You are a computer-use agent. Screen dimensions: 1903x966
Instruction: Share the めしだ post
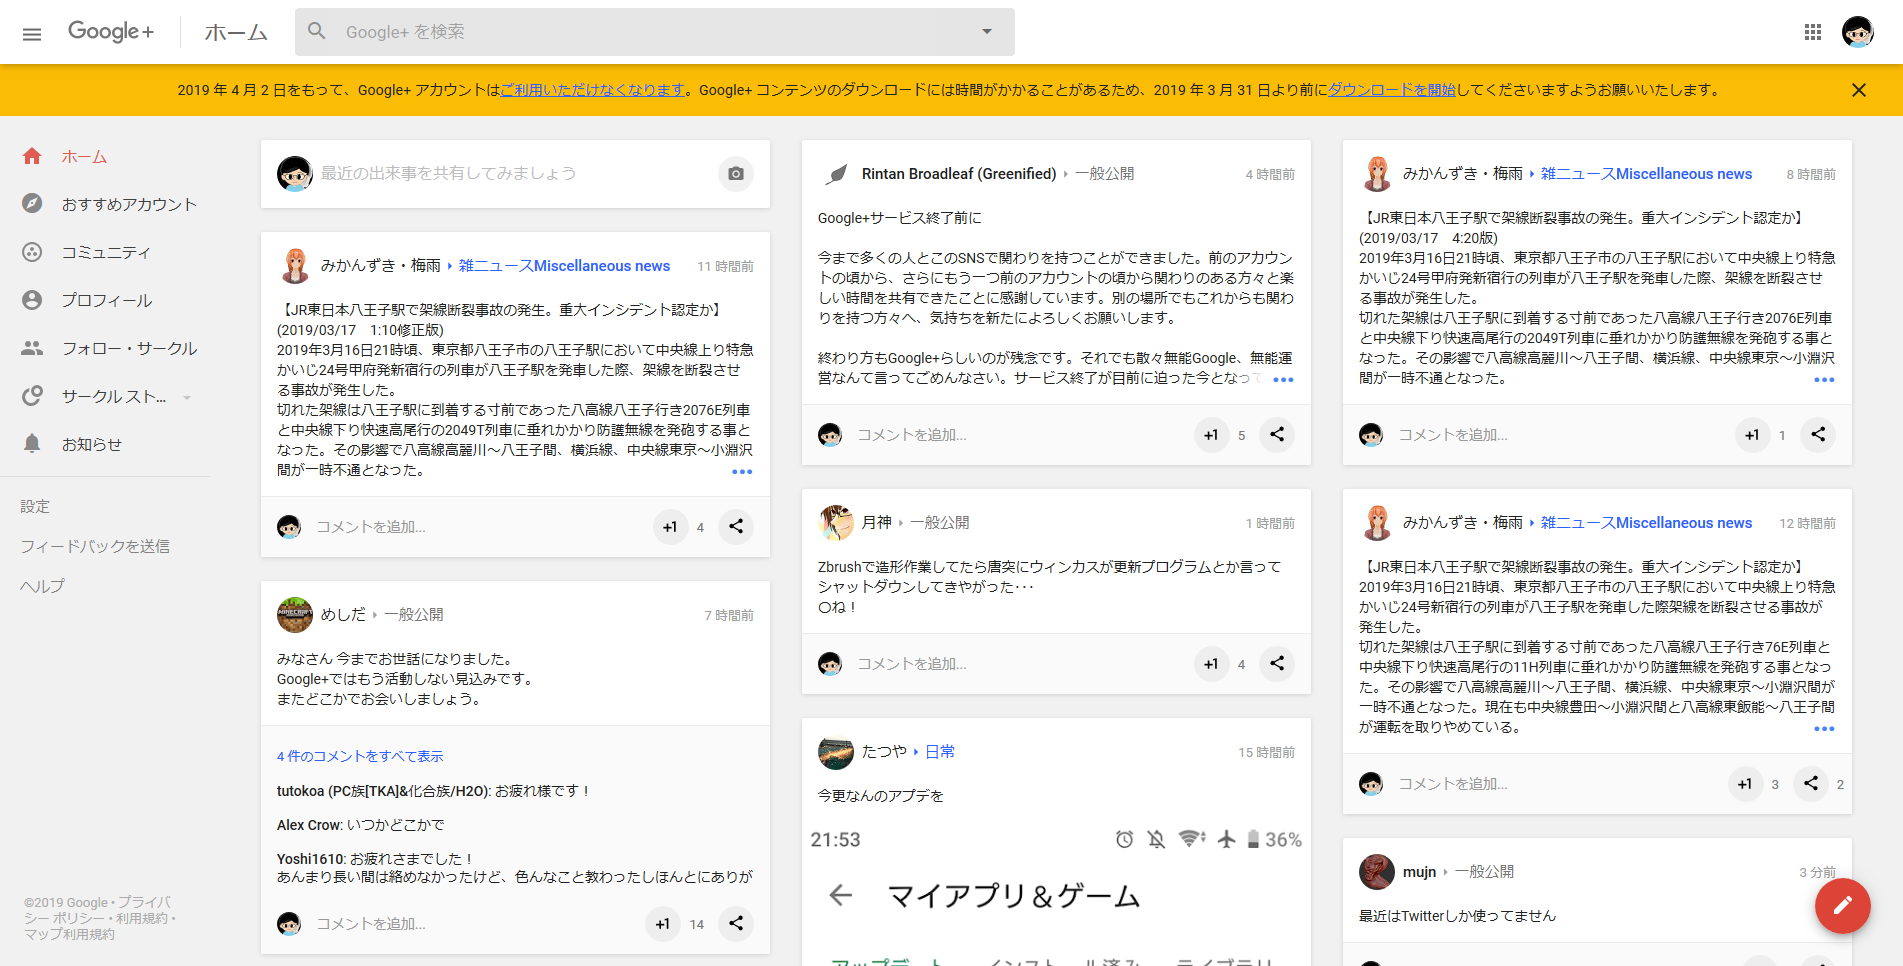click(x=736, y=924)
